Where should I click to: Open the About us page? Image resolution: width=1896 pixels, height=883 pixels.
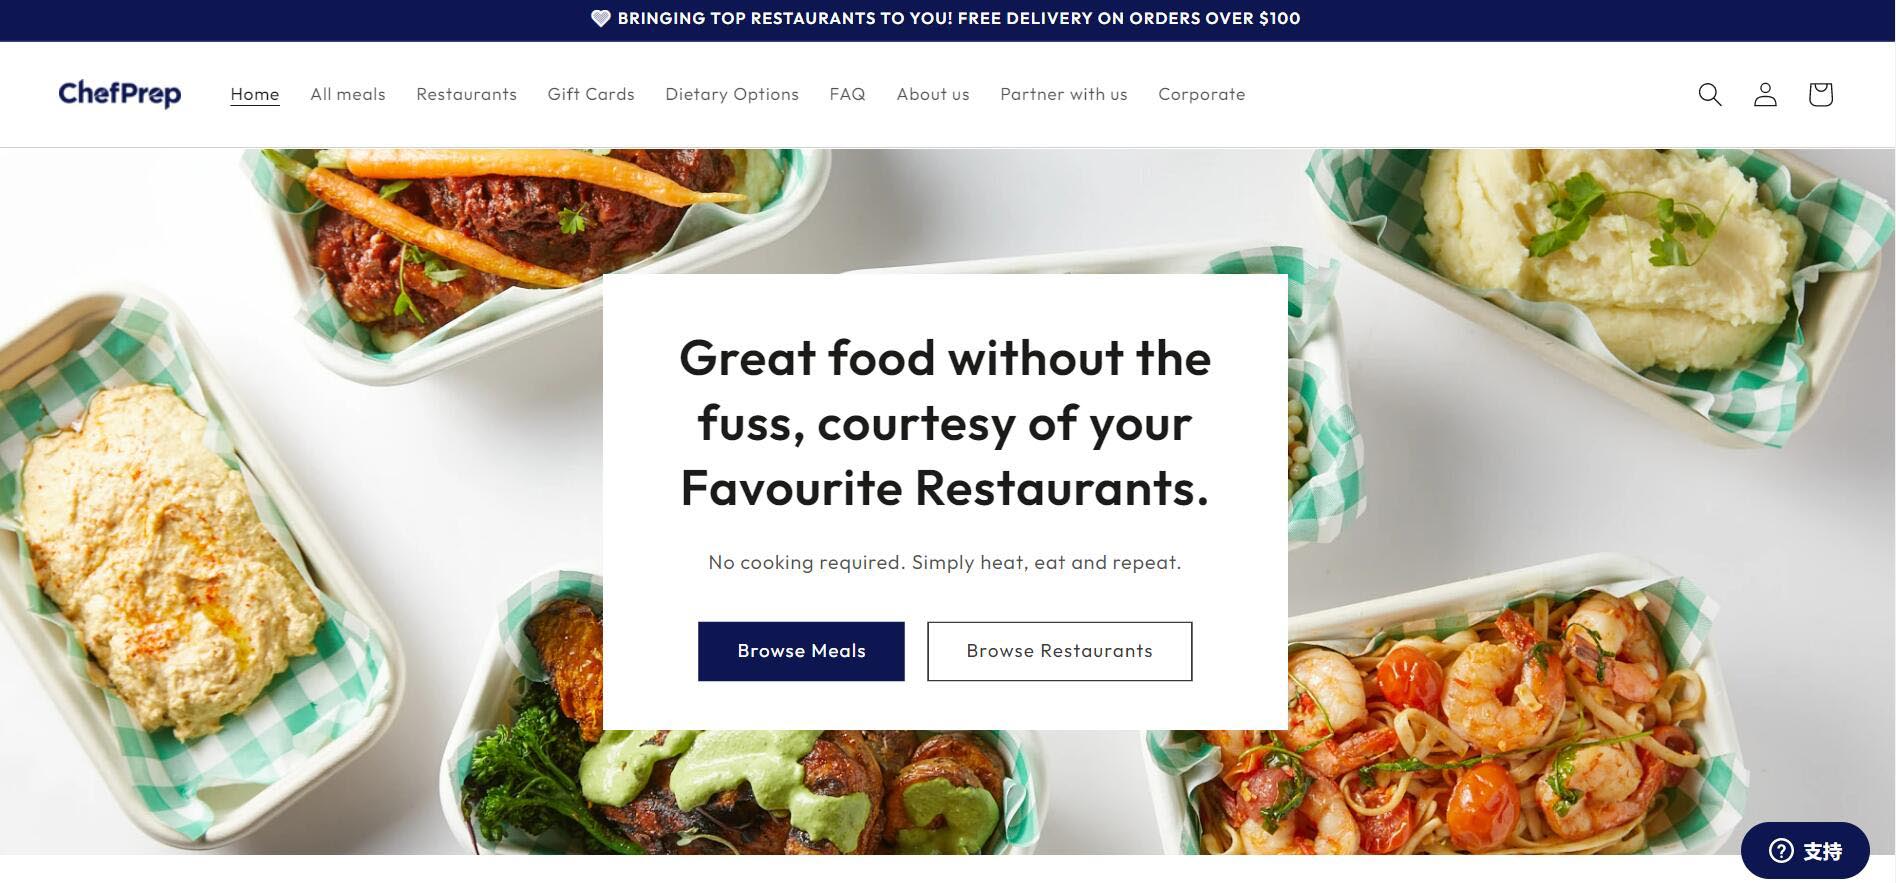point(933,94)
